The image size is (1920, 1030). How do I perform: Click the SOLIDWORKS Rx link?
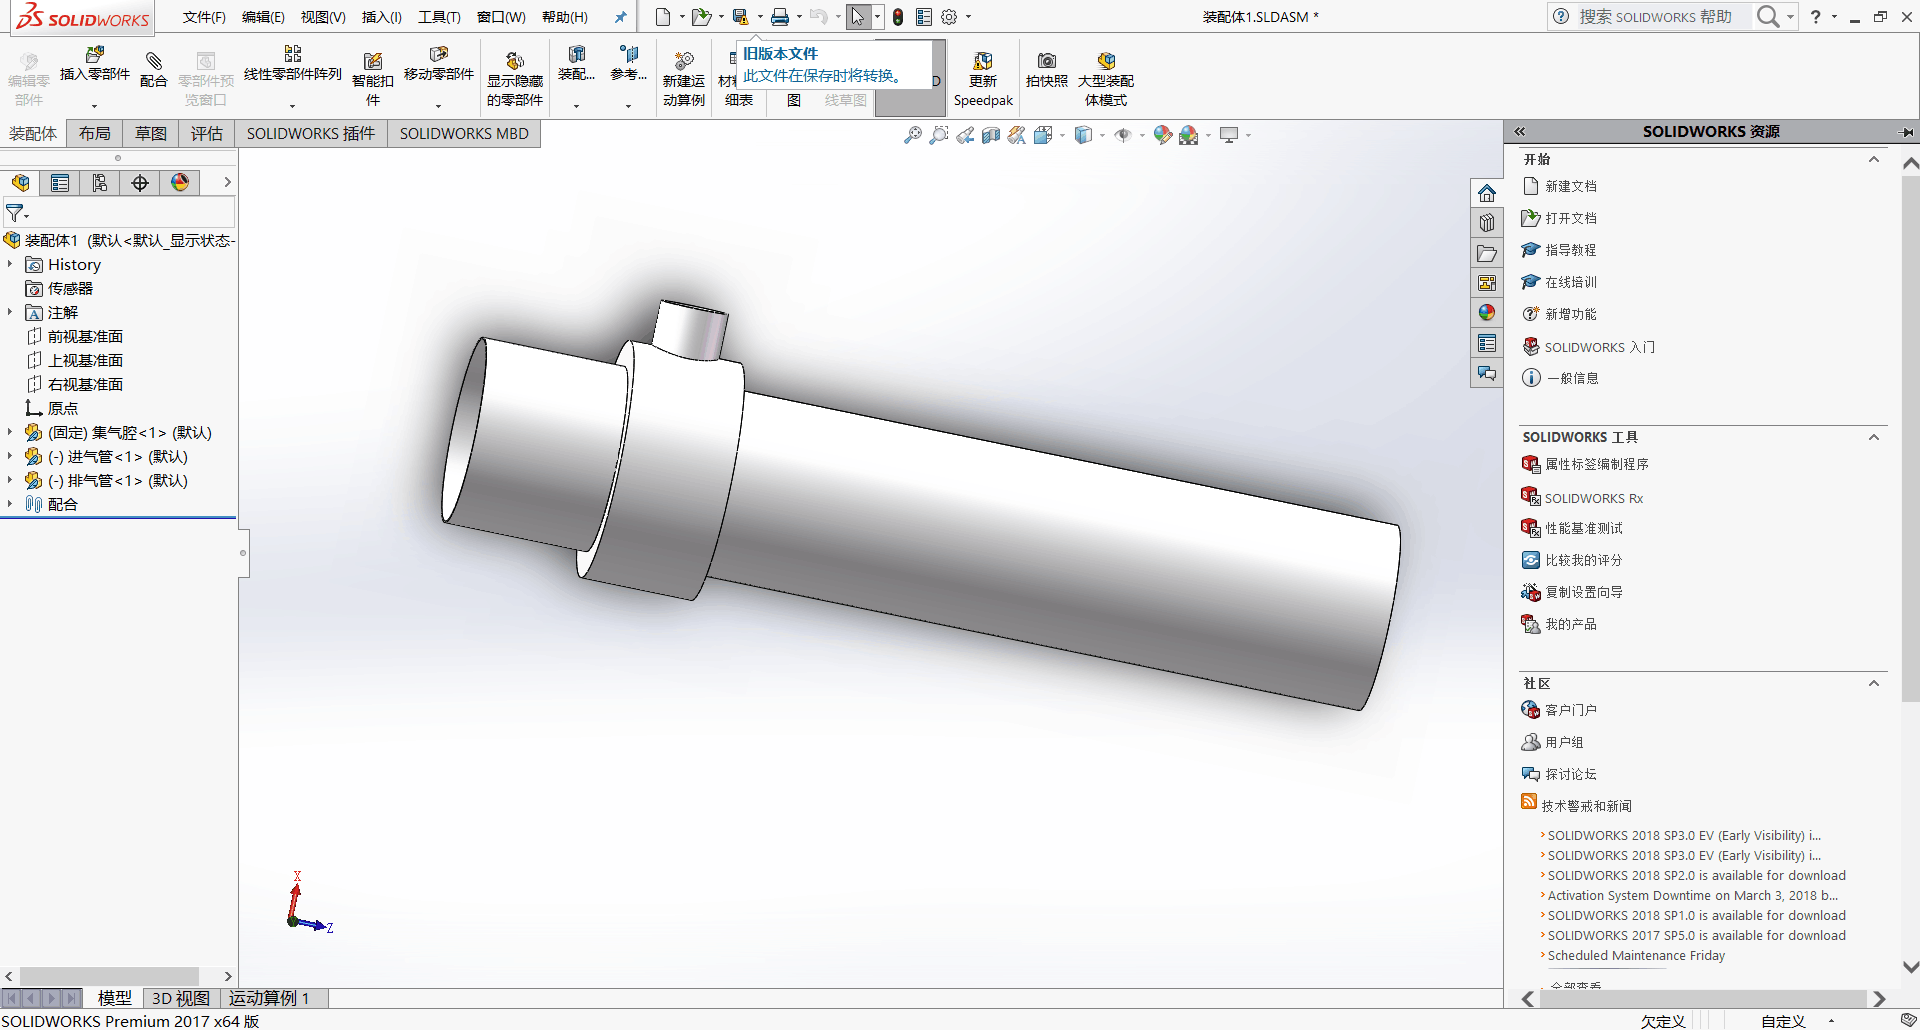(x=1594, y=498)
